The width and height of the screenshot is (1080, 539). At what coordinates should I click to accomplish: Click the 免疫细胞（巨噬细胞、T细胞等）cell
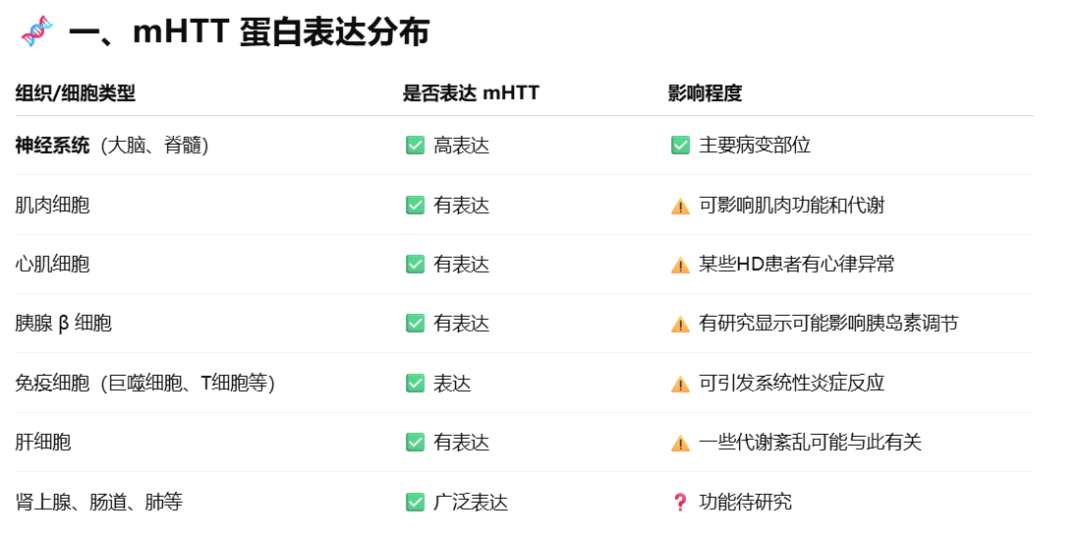click(x=145, y=383)
